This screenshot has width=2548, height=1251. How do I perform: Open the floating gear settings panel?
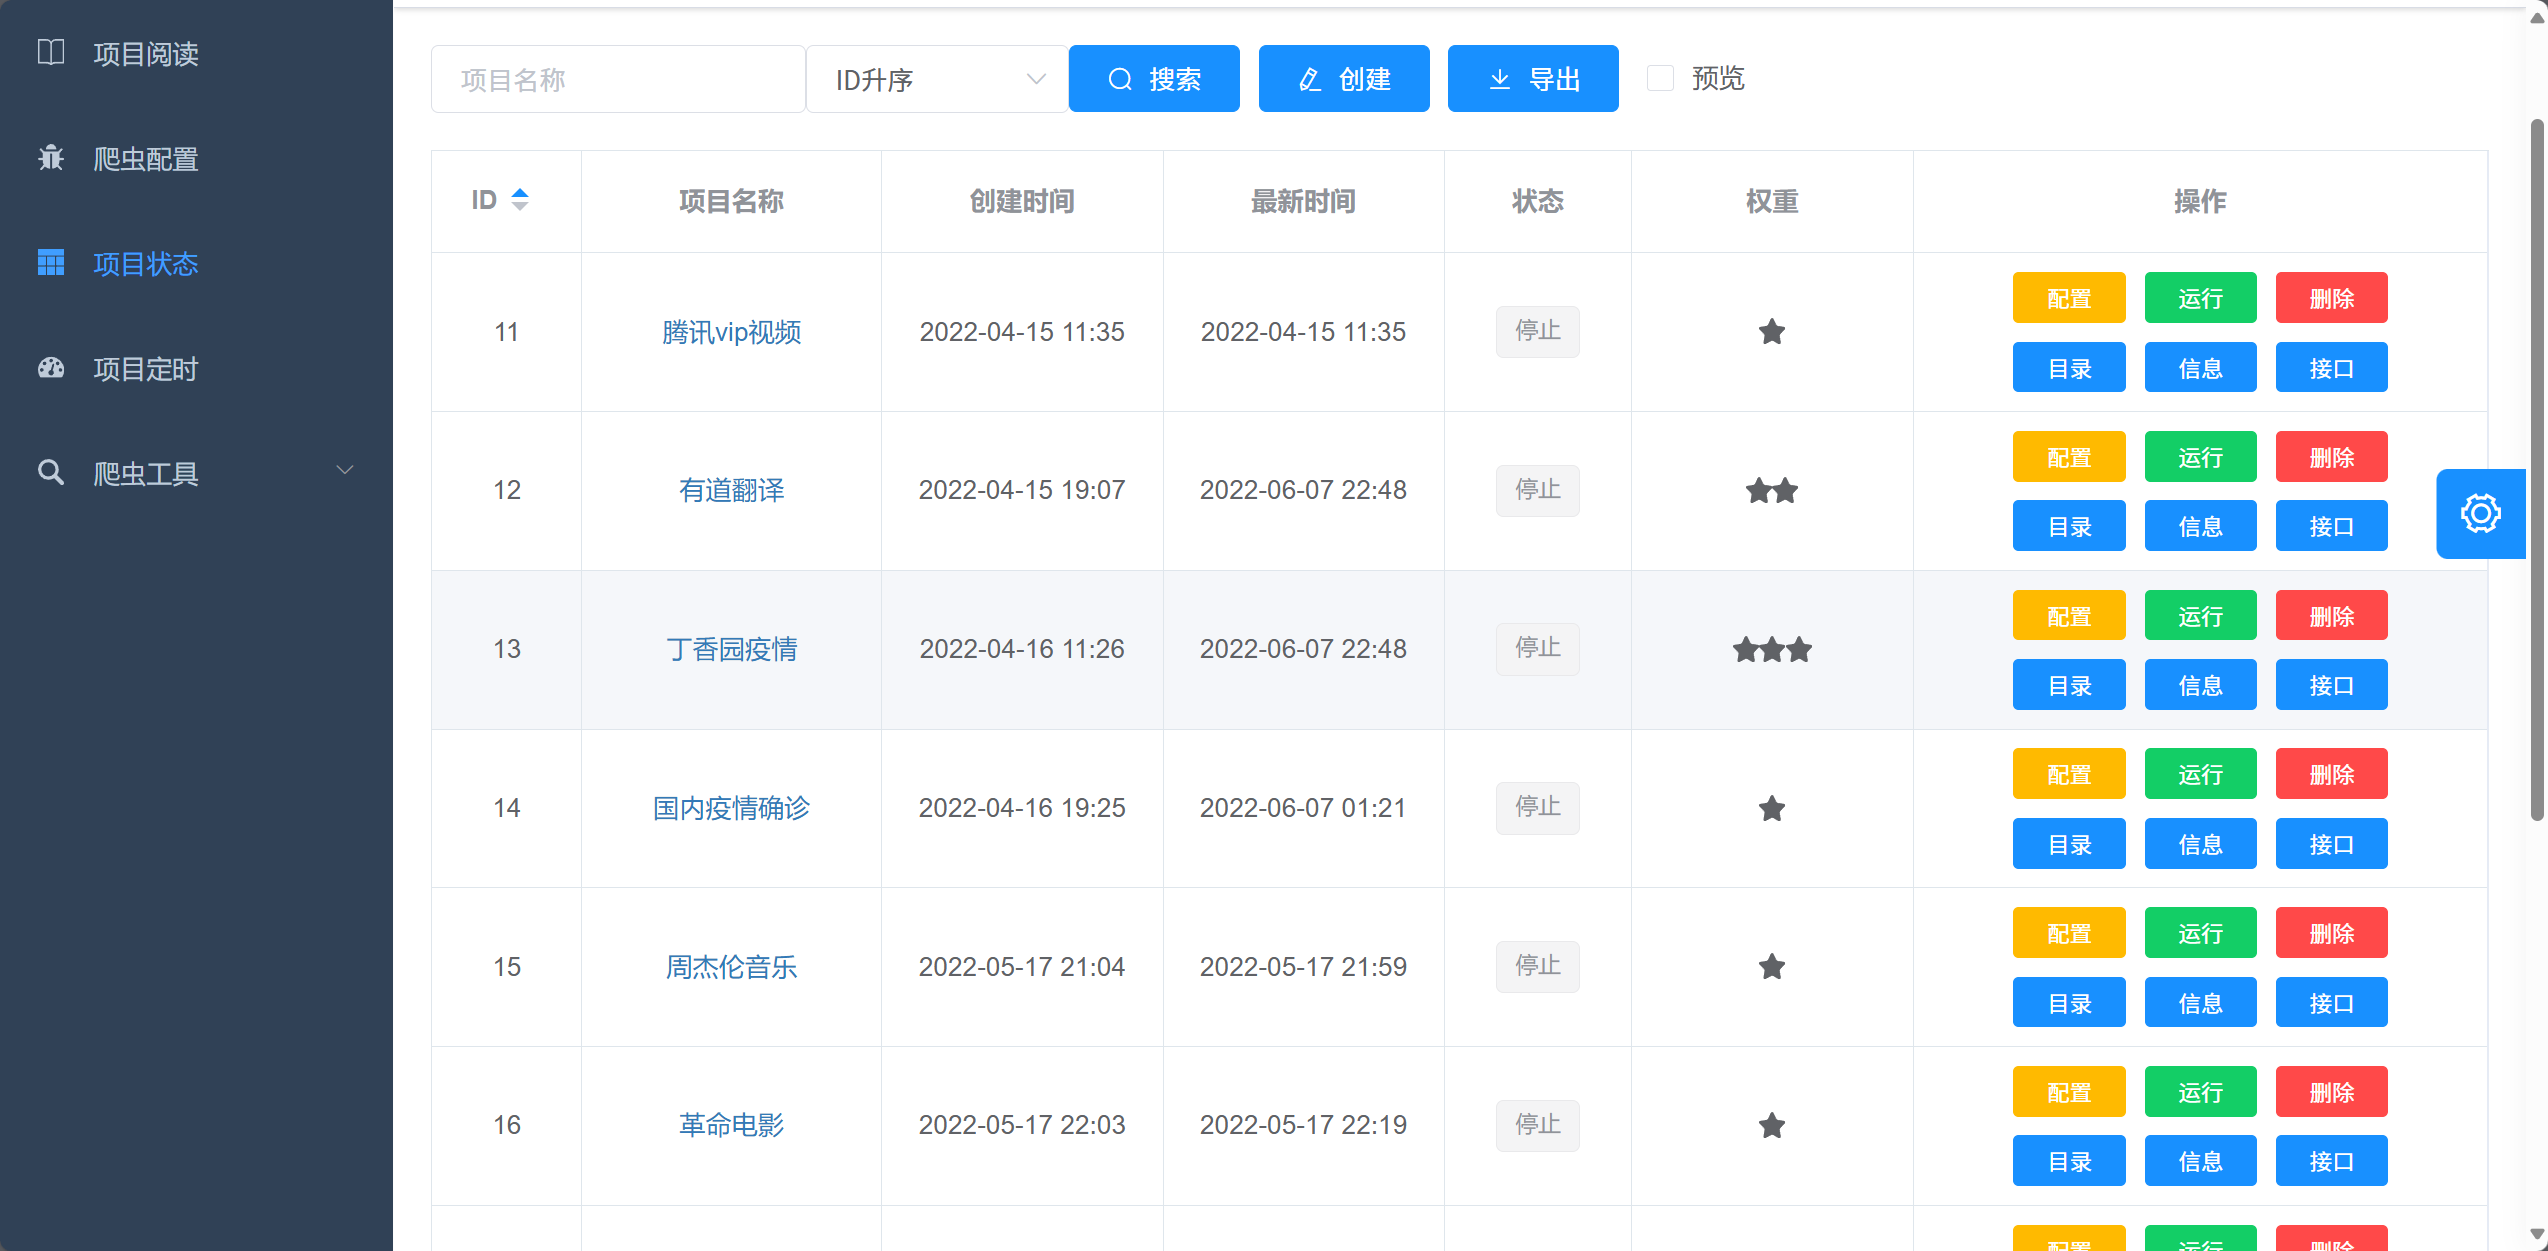tap(2480, 514)
